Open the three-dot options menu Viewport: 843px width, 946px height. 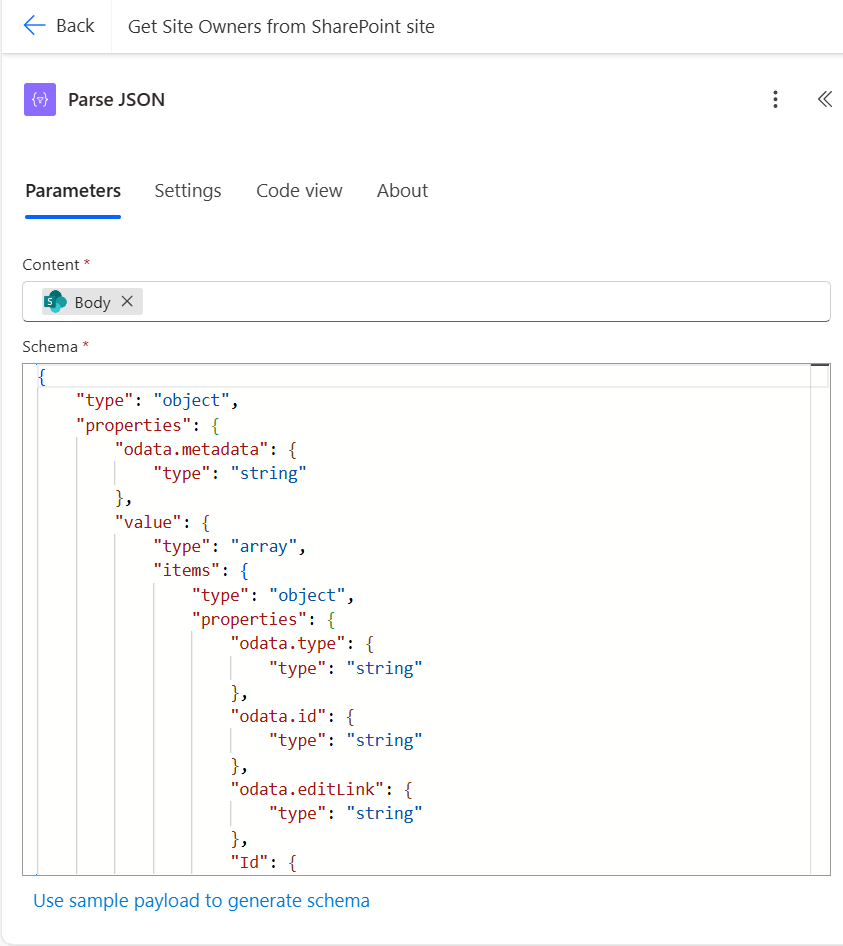tap(775, 99)
